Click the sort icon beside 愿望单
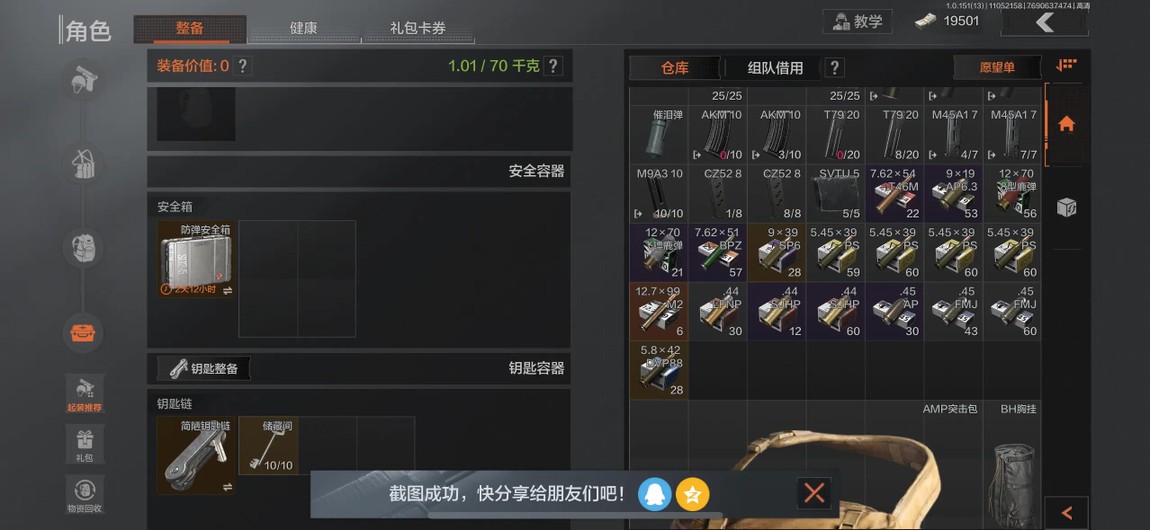This screenshot has width=1150, height=530. pos(1066,66)
